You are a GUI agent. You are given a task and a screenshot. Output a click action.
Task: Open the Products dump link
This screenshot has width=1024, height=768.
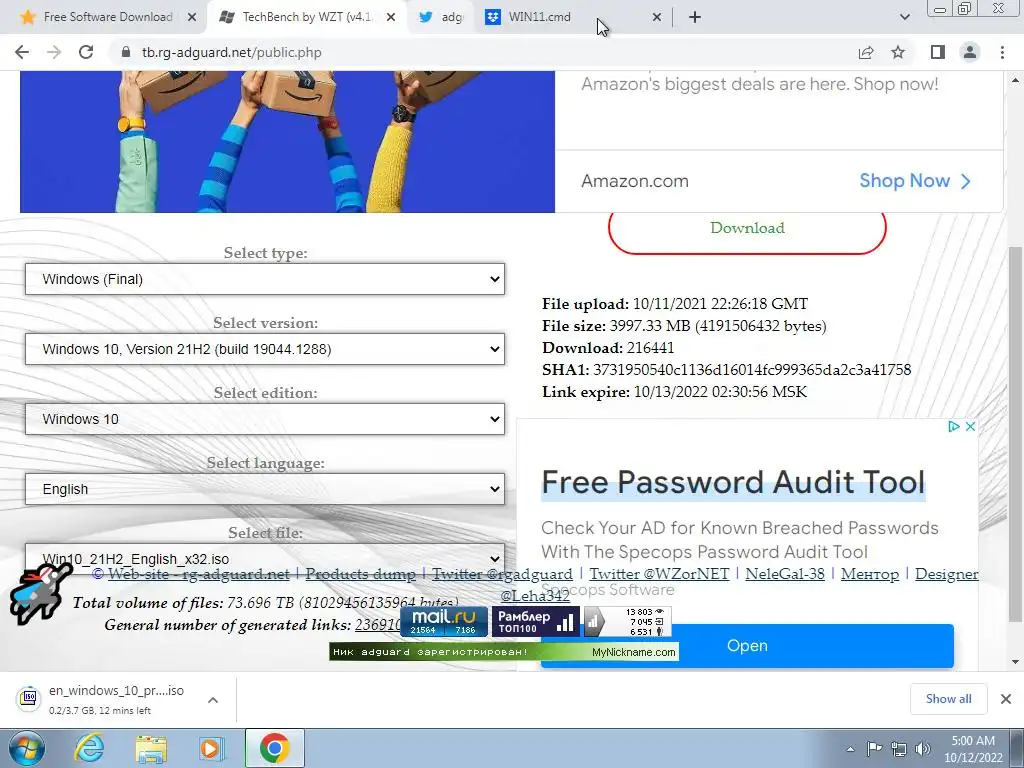[x=360, y=574]
